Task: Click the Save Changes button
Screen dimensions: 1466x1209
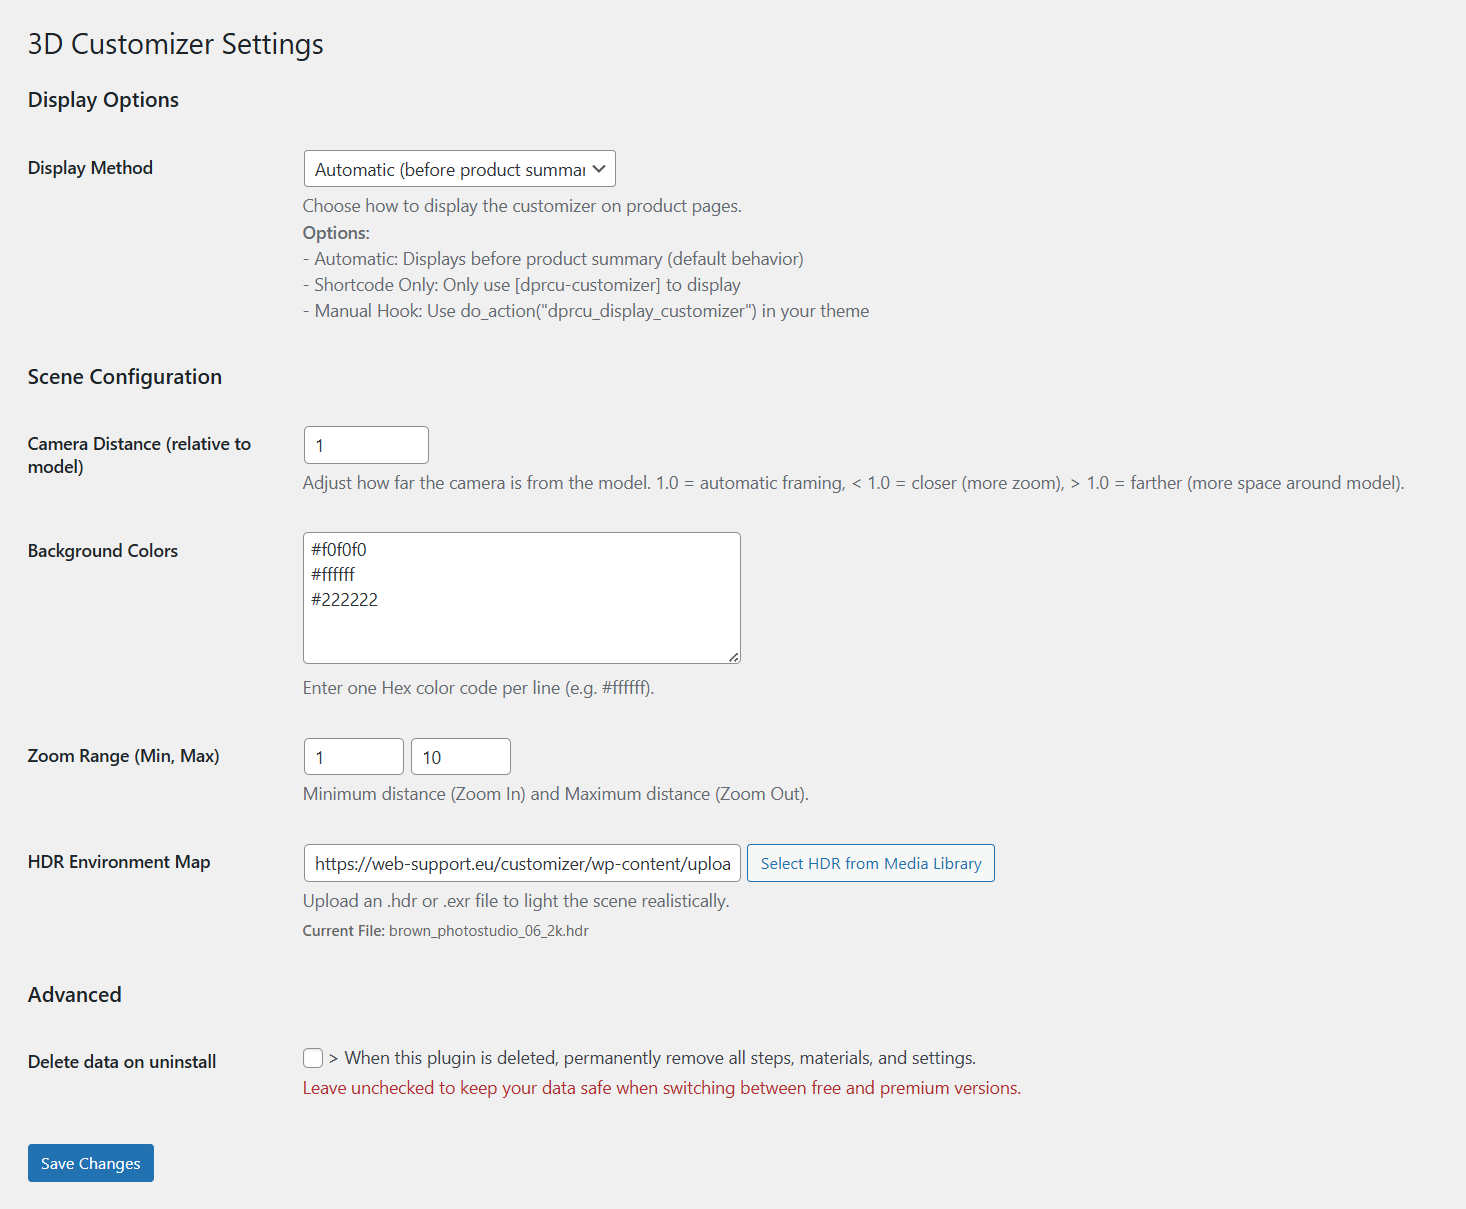Action: tap(90, 1162)
